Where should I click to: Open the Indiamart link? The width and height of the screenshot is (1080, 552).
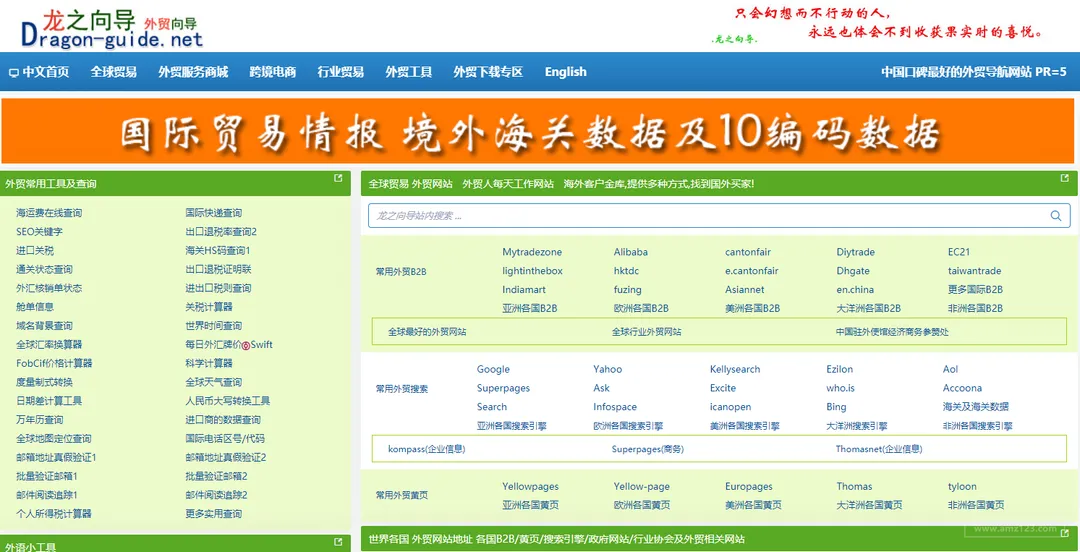click(523, 289)
